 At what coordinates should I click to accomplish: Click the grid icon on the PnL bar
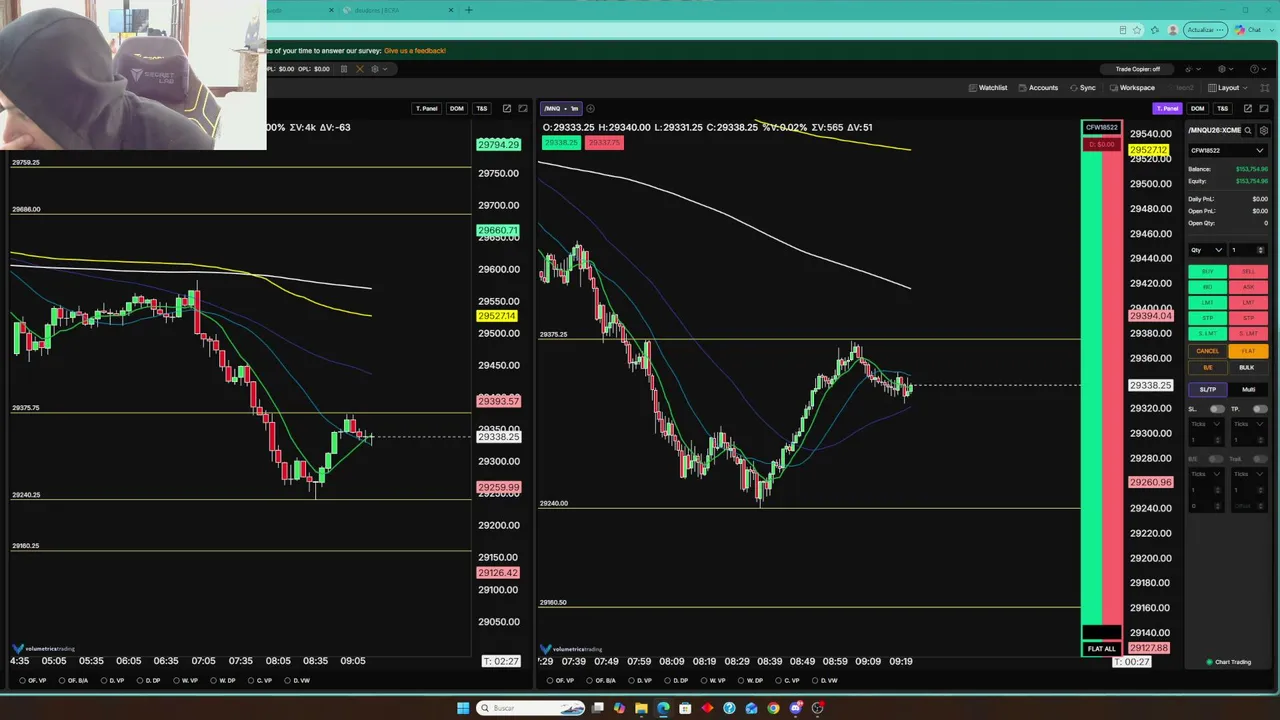(344, 69)
